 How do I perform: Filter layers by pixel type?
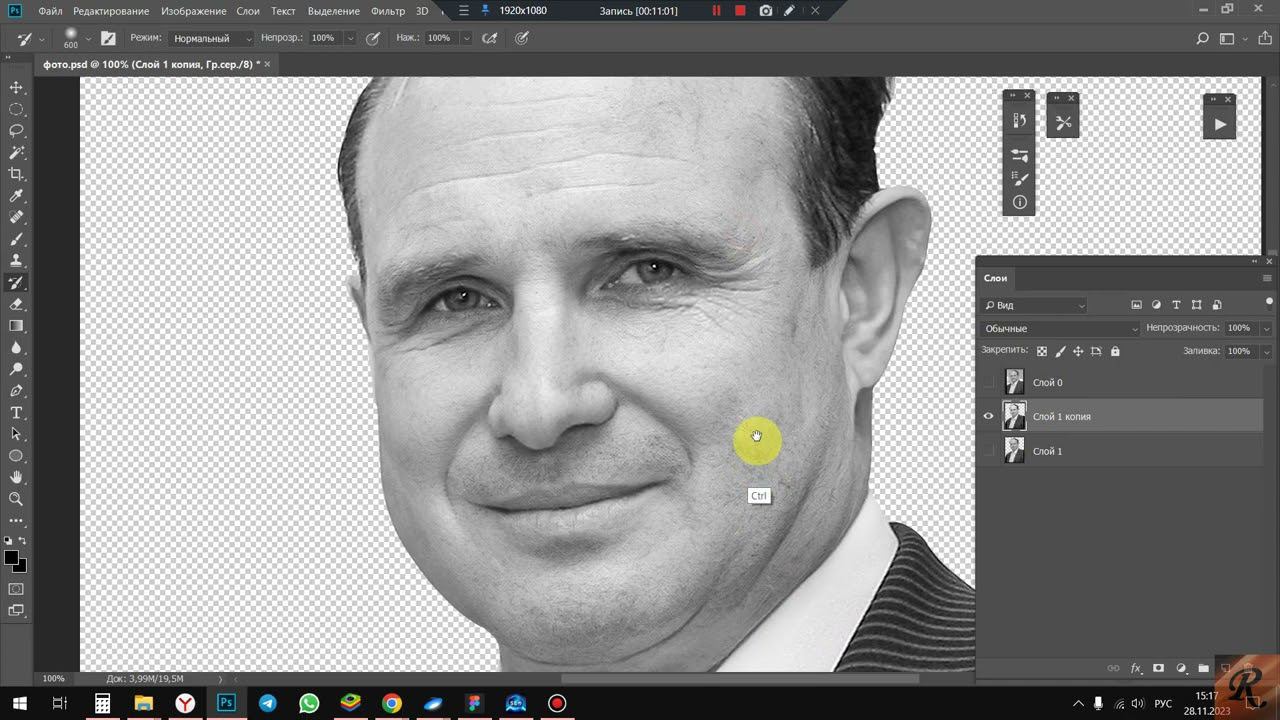pos(1136,305)
